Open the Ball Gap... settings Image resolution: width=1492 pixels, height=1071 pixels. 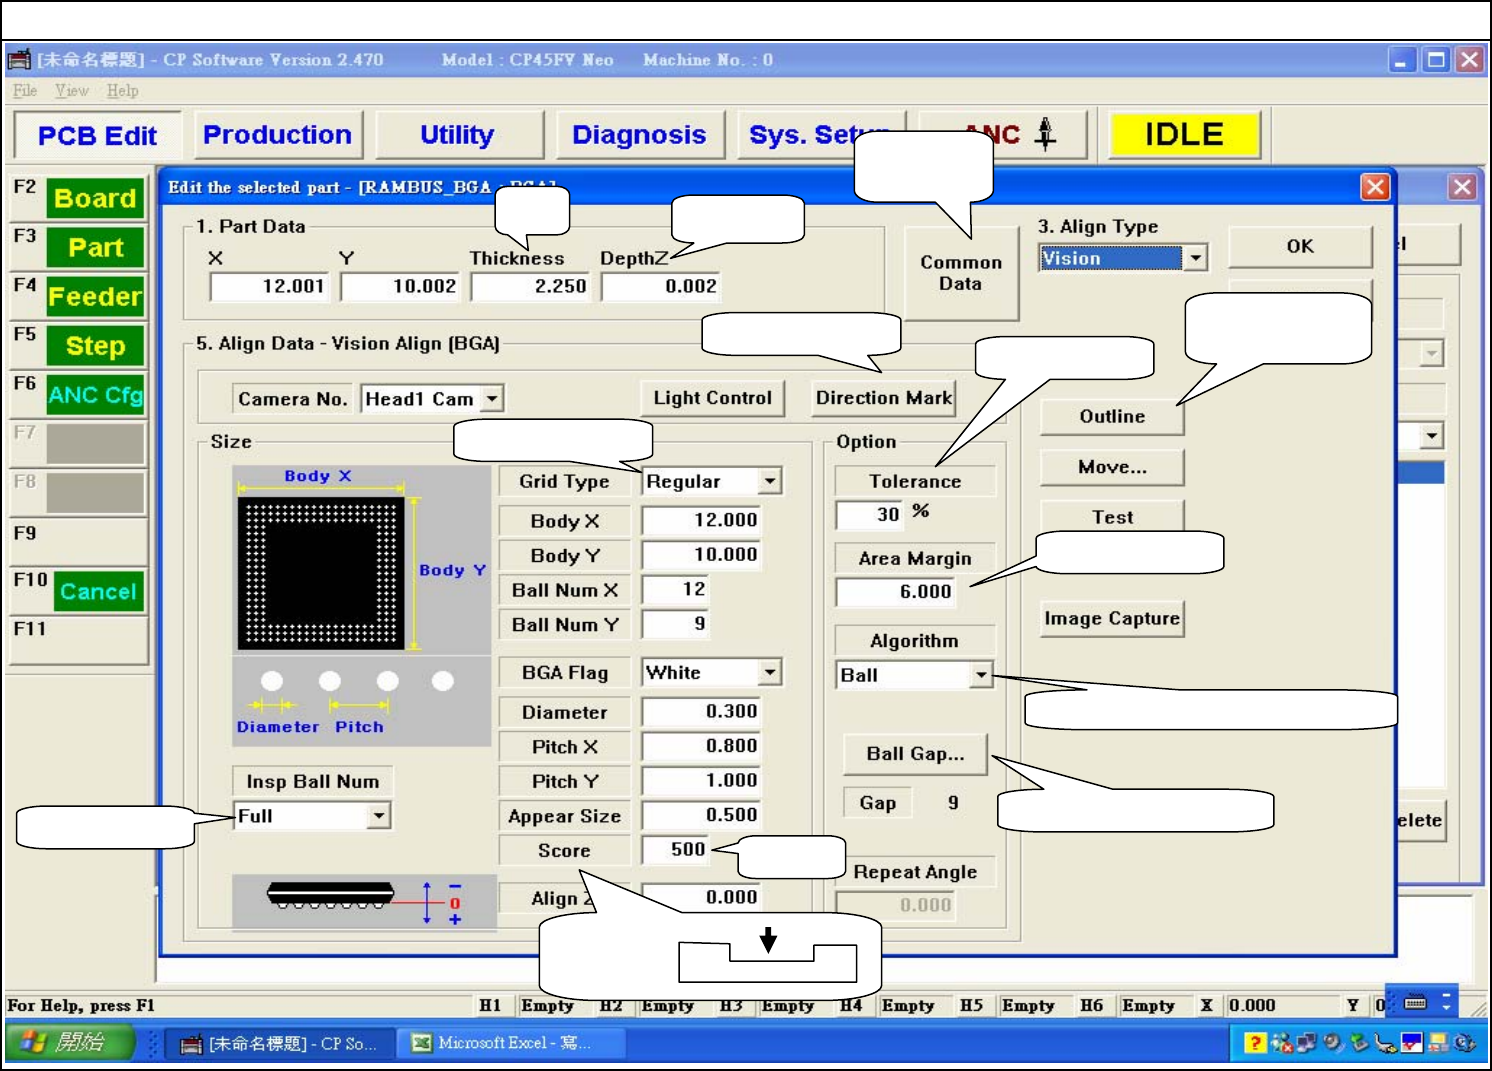[915, 754]
